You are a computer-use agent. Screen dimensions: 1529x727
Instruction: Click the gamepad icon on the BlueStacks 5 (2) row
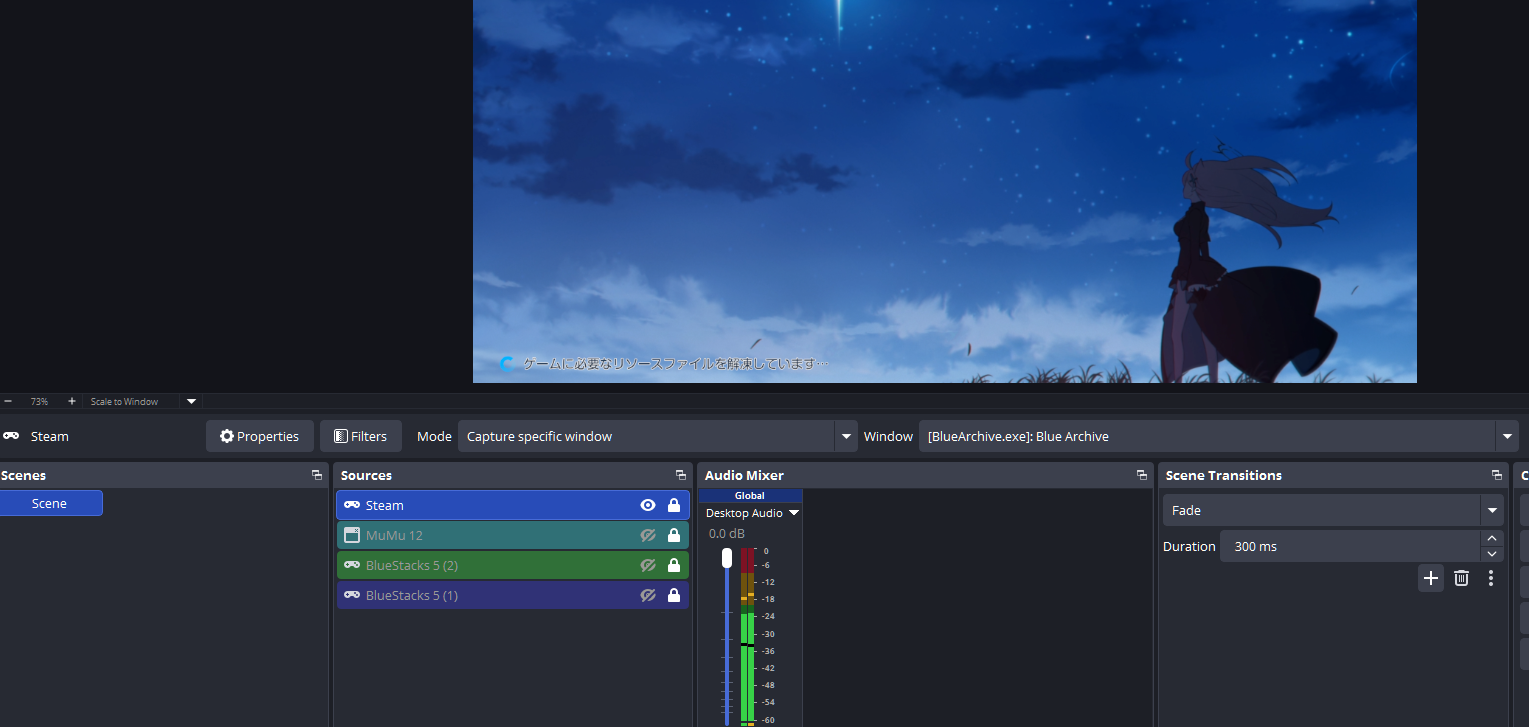tap(352, 565)
